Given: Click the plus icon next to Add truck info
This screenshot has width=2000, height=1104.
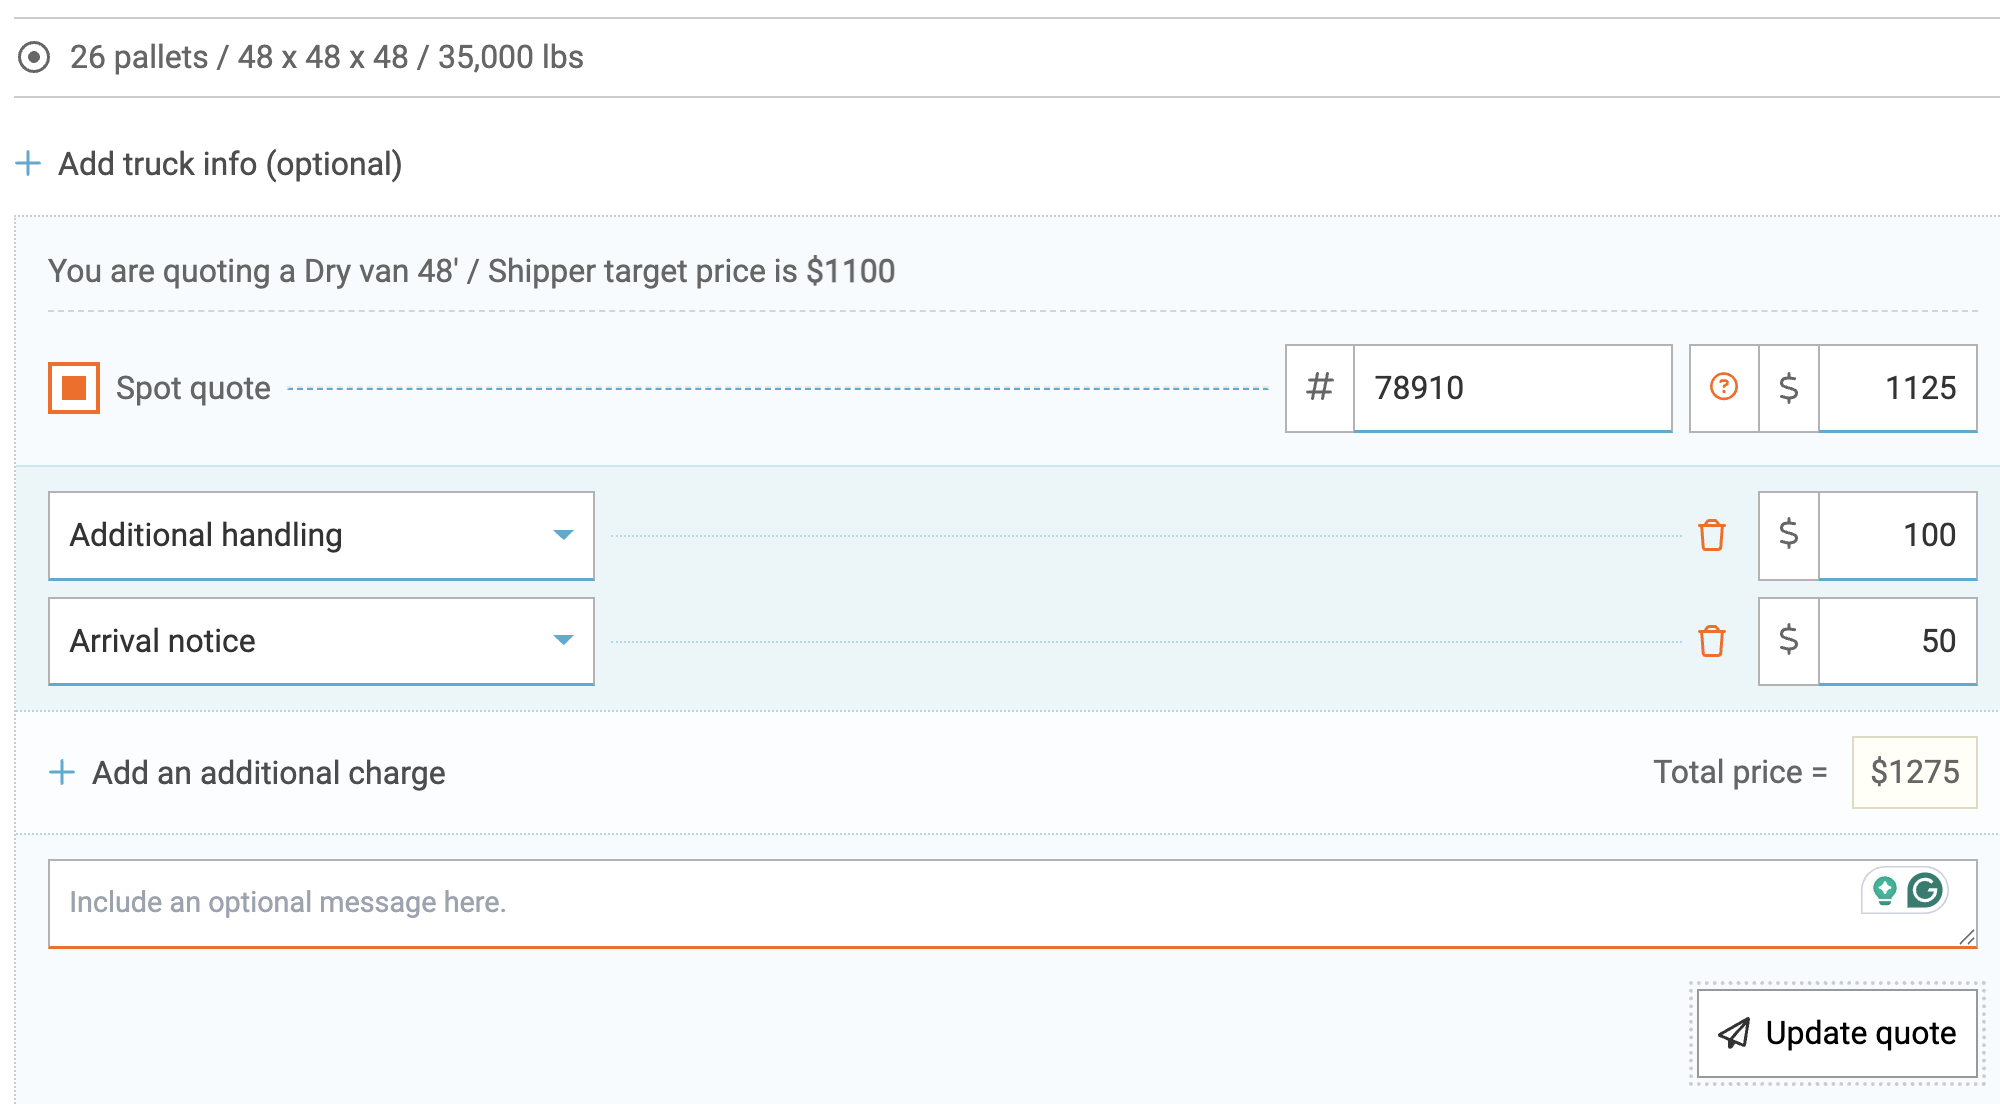Looking at the screenshot, I should (x=28, y=163).
